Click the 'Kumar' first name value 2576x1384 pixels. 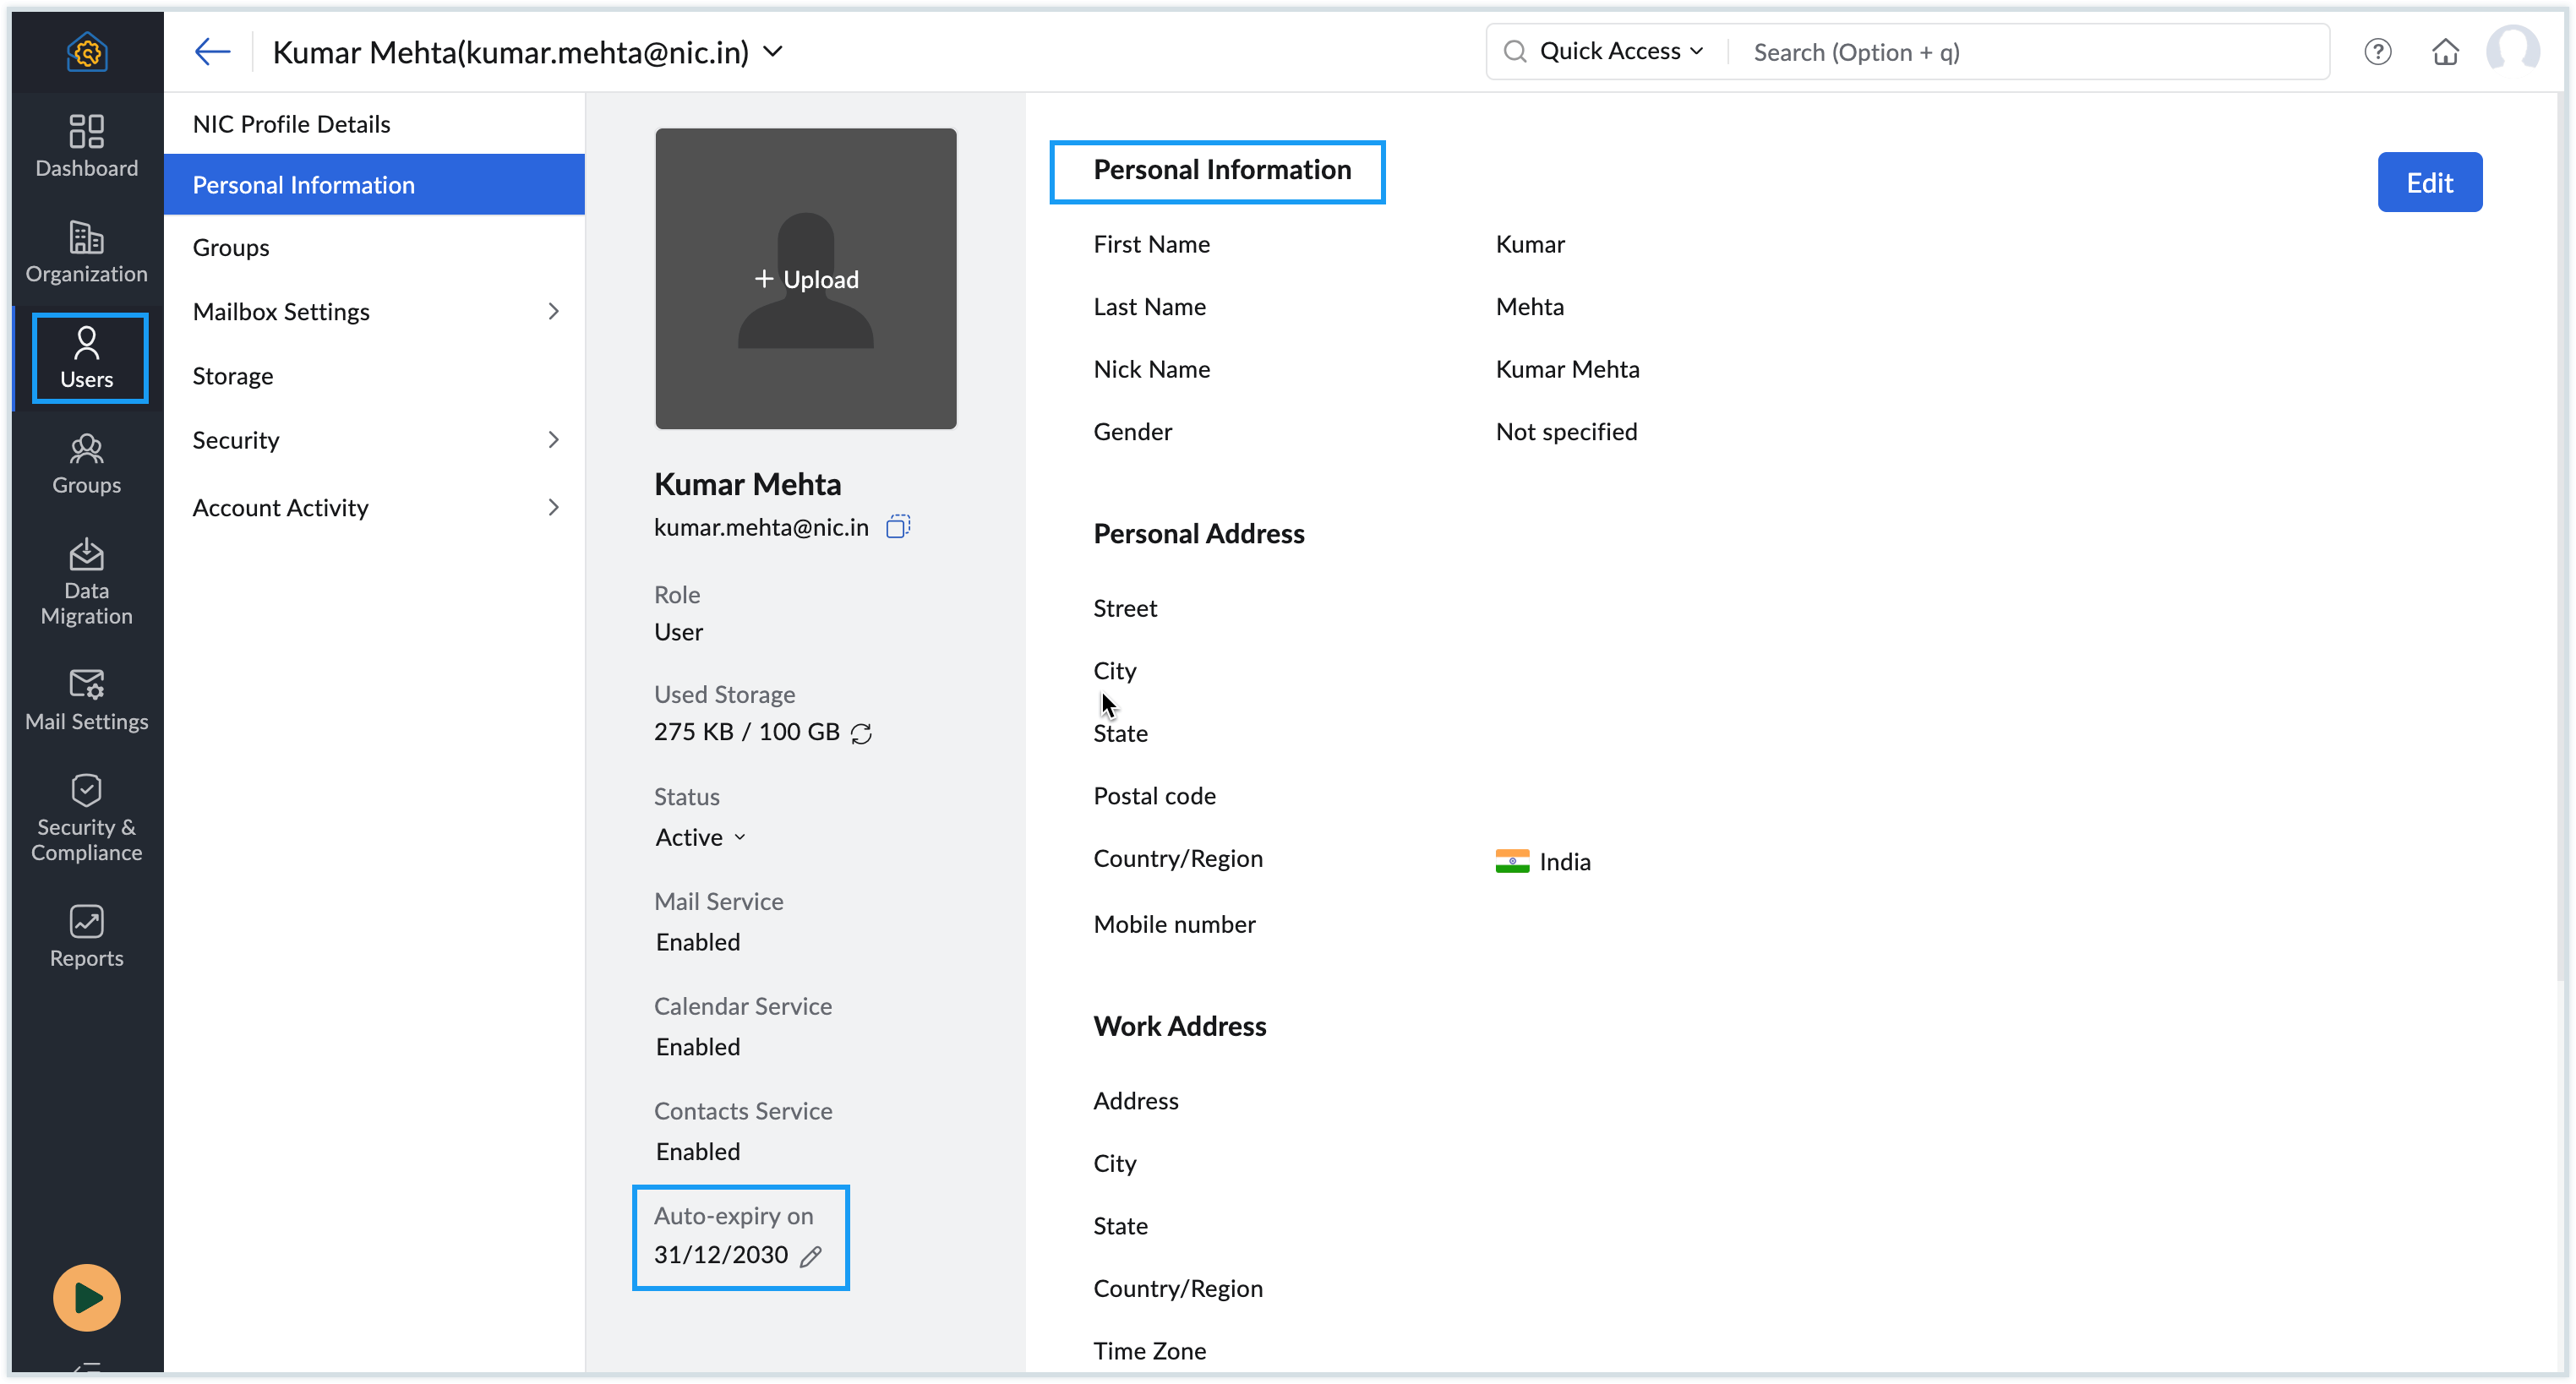point(1530,244)
